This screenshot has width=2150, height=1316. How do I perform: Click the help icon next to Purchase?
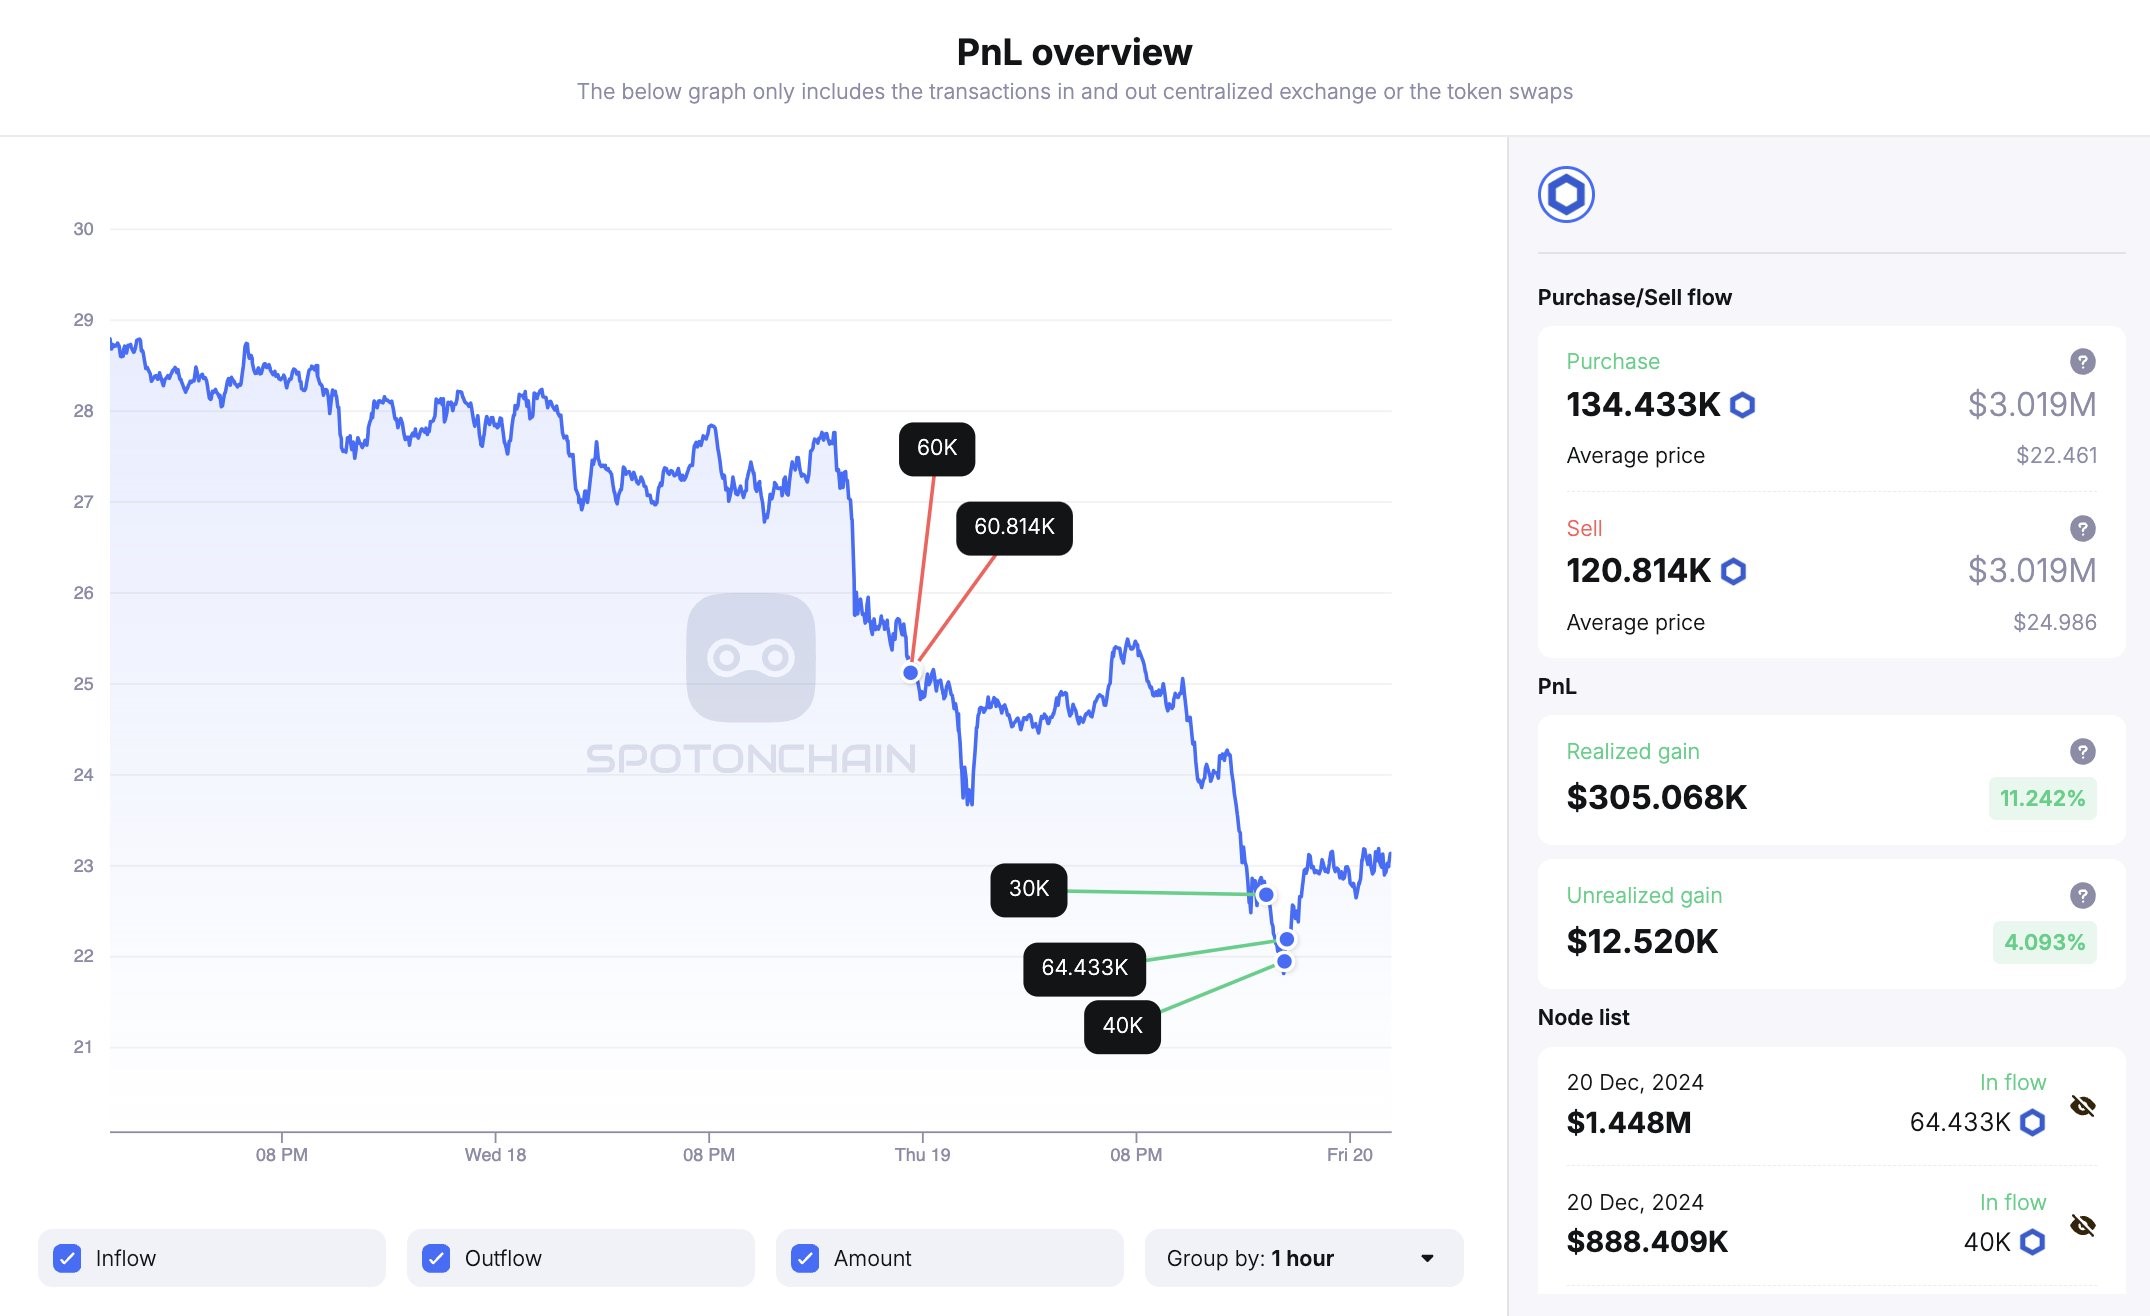pyautogui.click(x=2082, y=362)
